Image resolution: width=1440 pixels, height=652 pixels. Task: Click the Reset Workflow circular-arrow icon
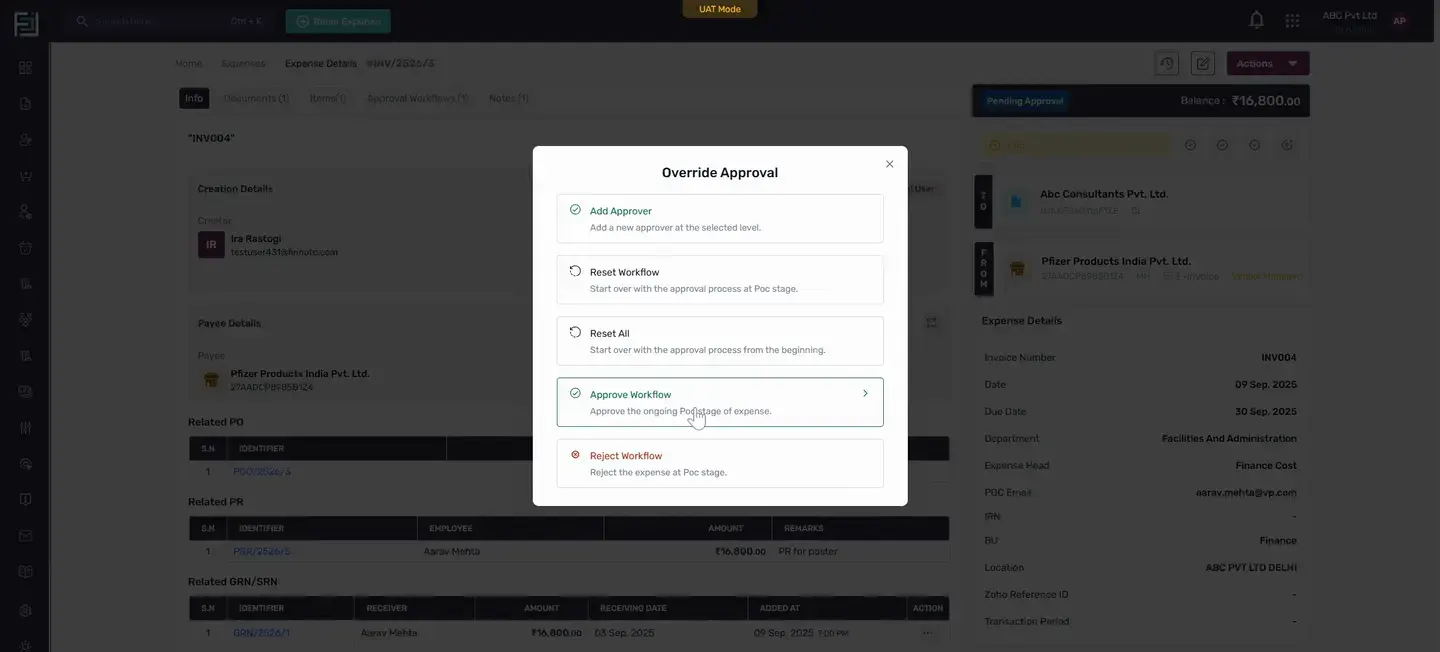[575, 271]
